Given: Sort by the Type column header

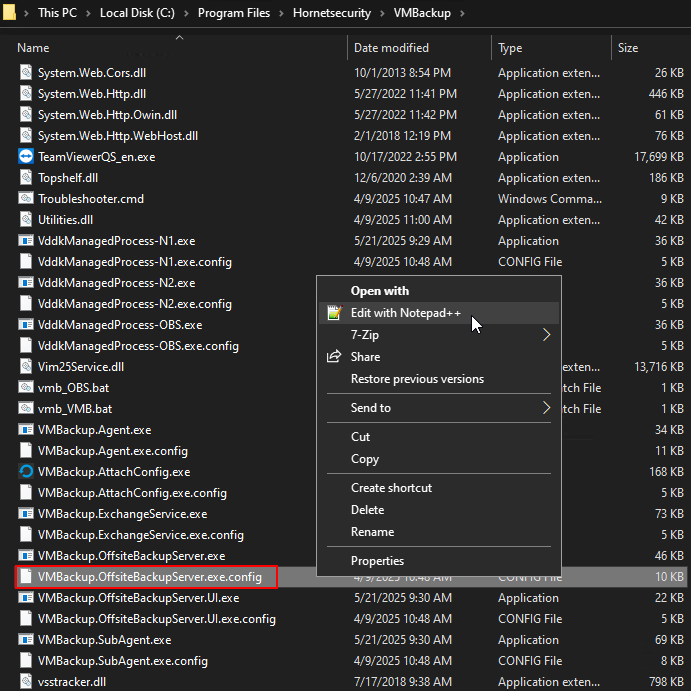Looking at the screenshot, I should [510, 48].
